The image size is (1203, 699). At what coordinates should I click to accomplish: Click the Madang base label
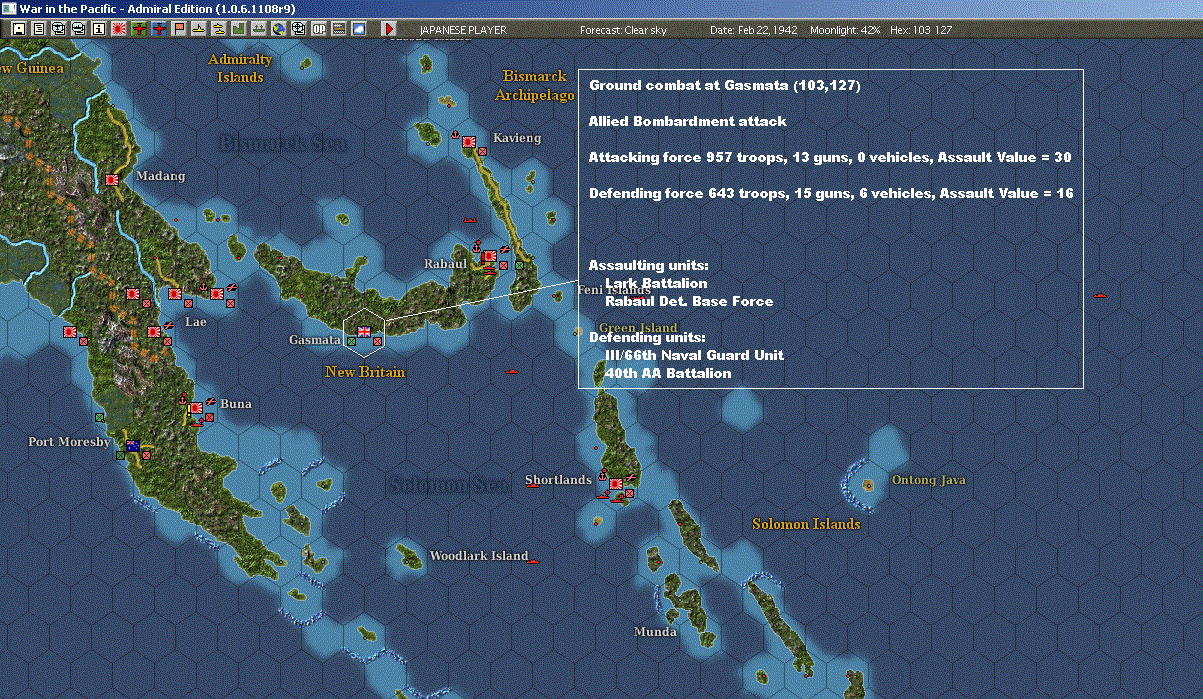pos(161,176)
